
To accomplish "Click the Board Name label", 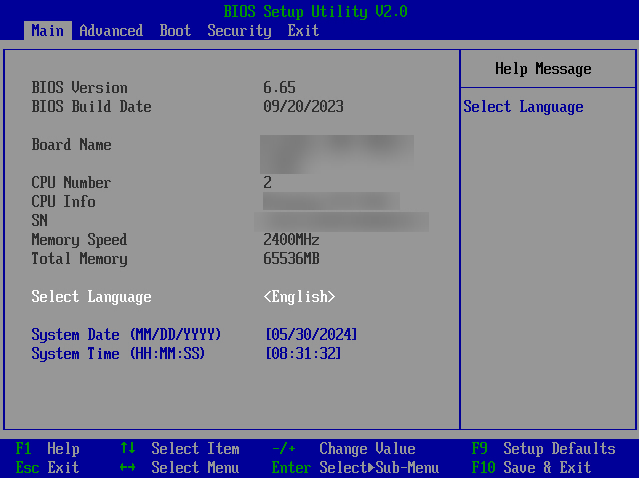I will point(71,144).
